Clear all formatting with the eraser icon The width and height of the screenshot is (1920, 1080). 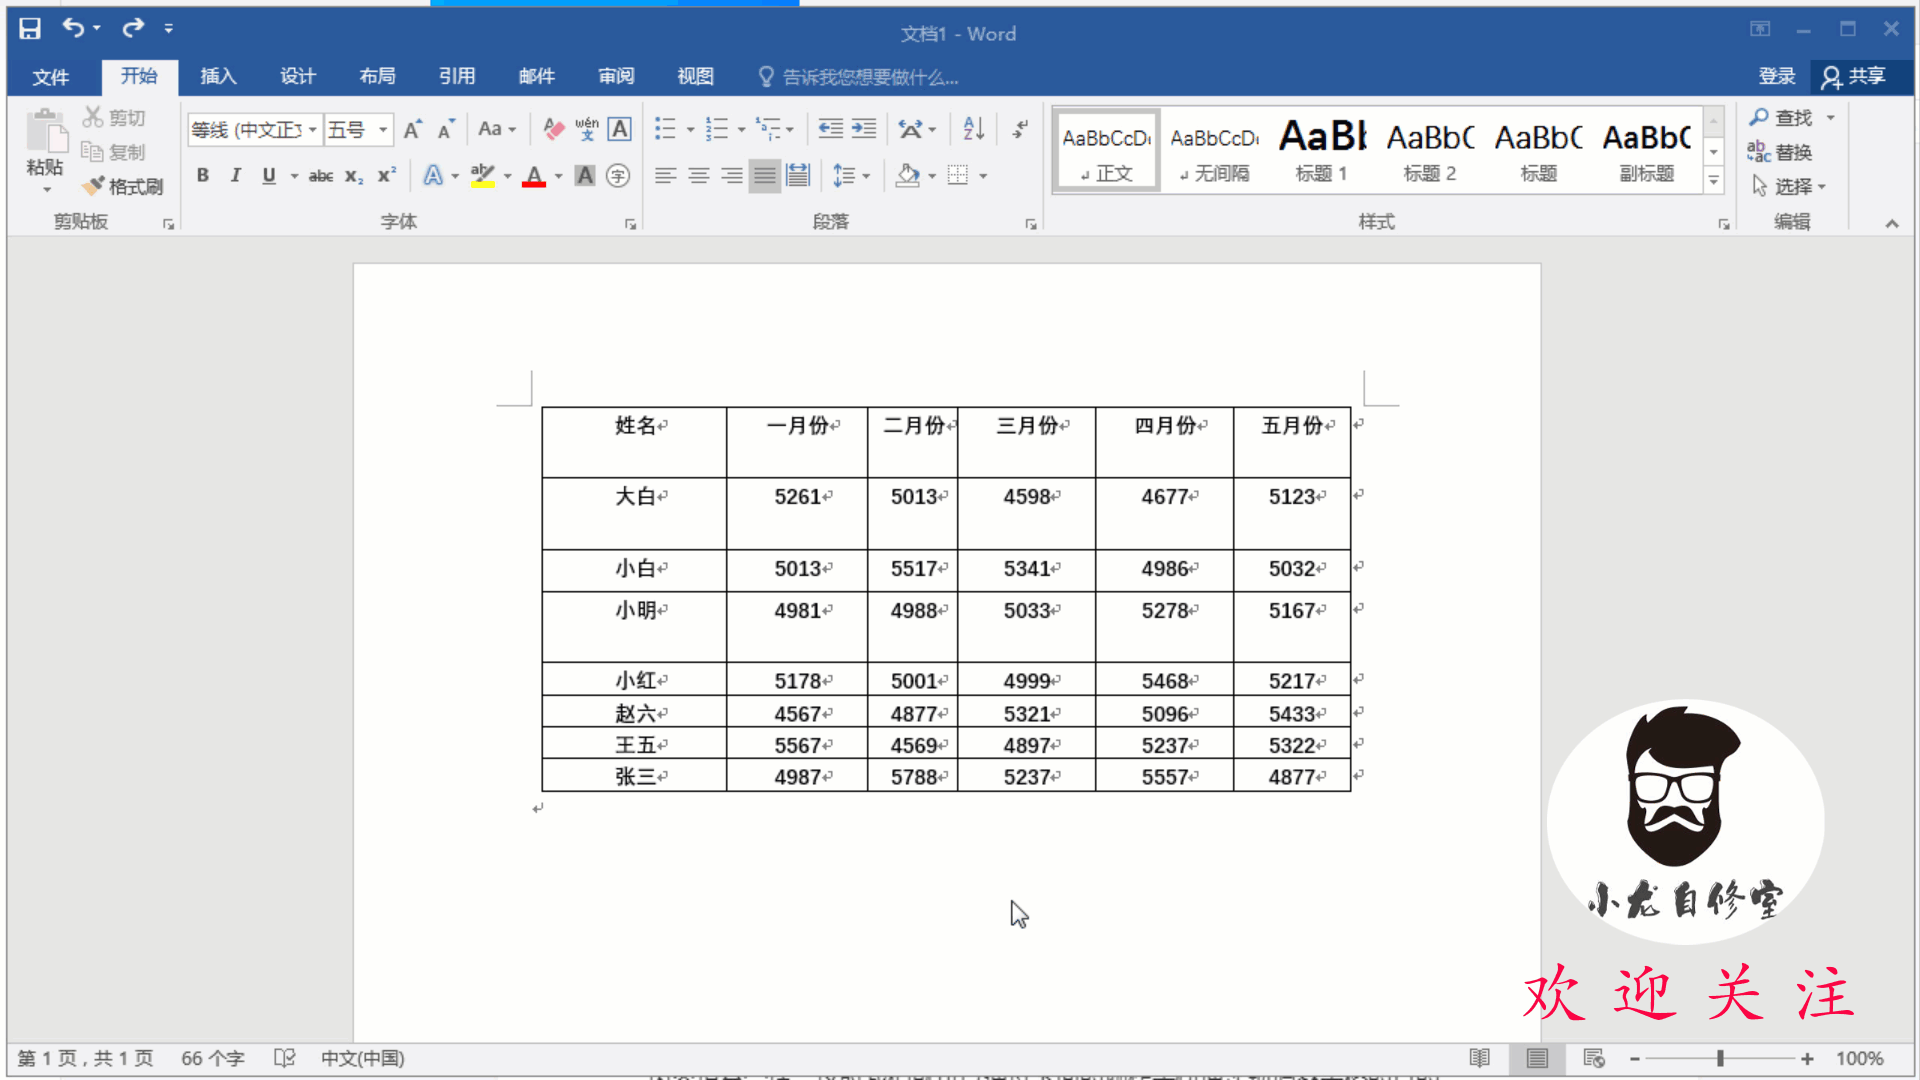click(553, 128)
